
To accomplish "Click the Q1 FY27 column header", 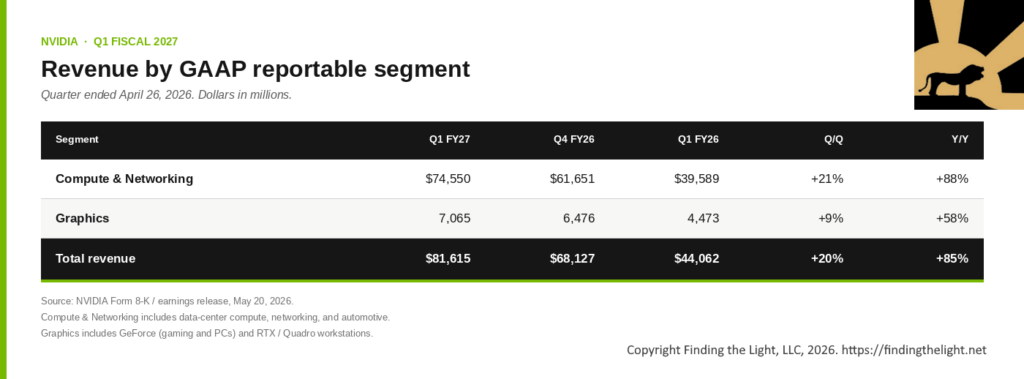I will point(449,139).
